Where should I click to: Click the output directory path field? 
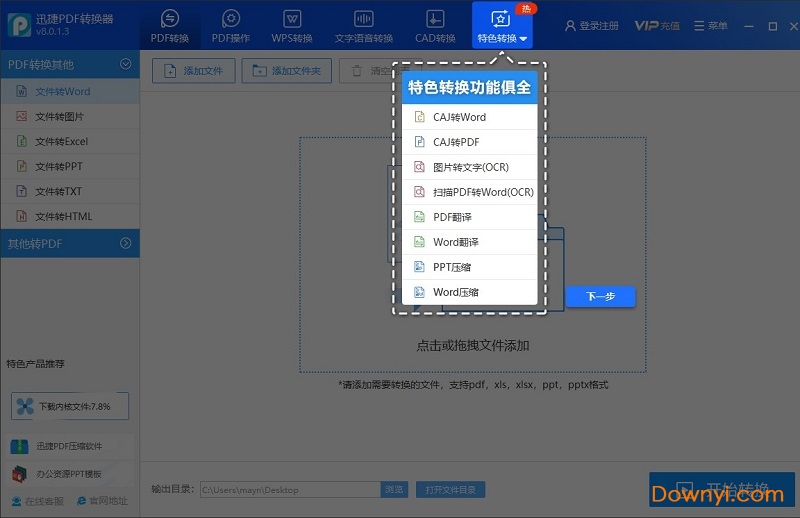pyautogui.click(x=290, y=489)
